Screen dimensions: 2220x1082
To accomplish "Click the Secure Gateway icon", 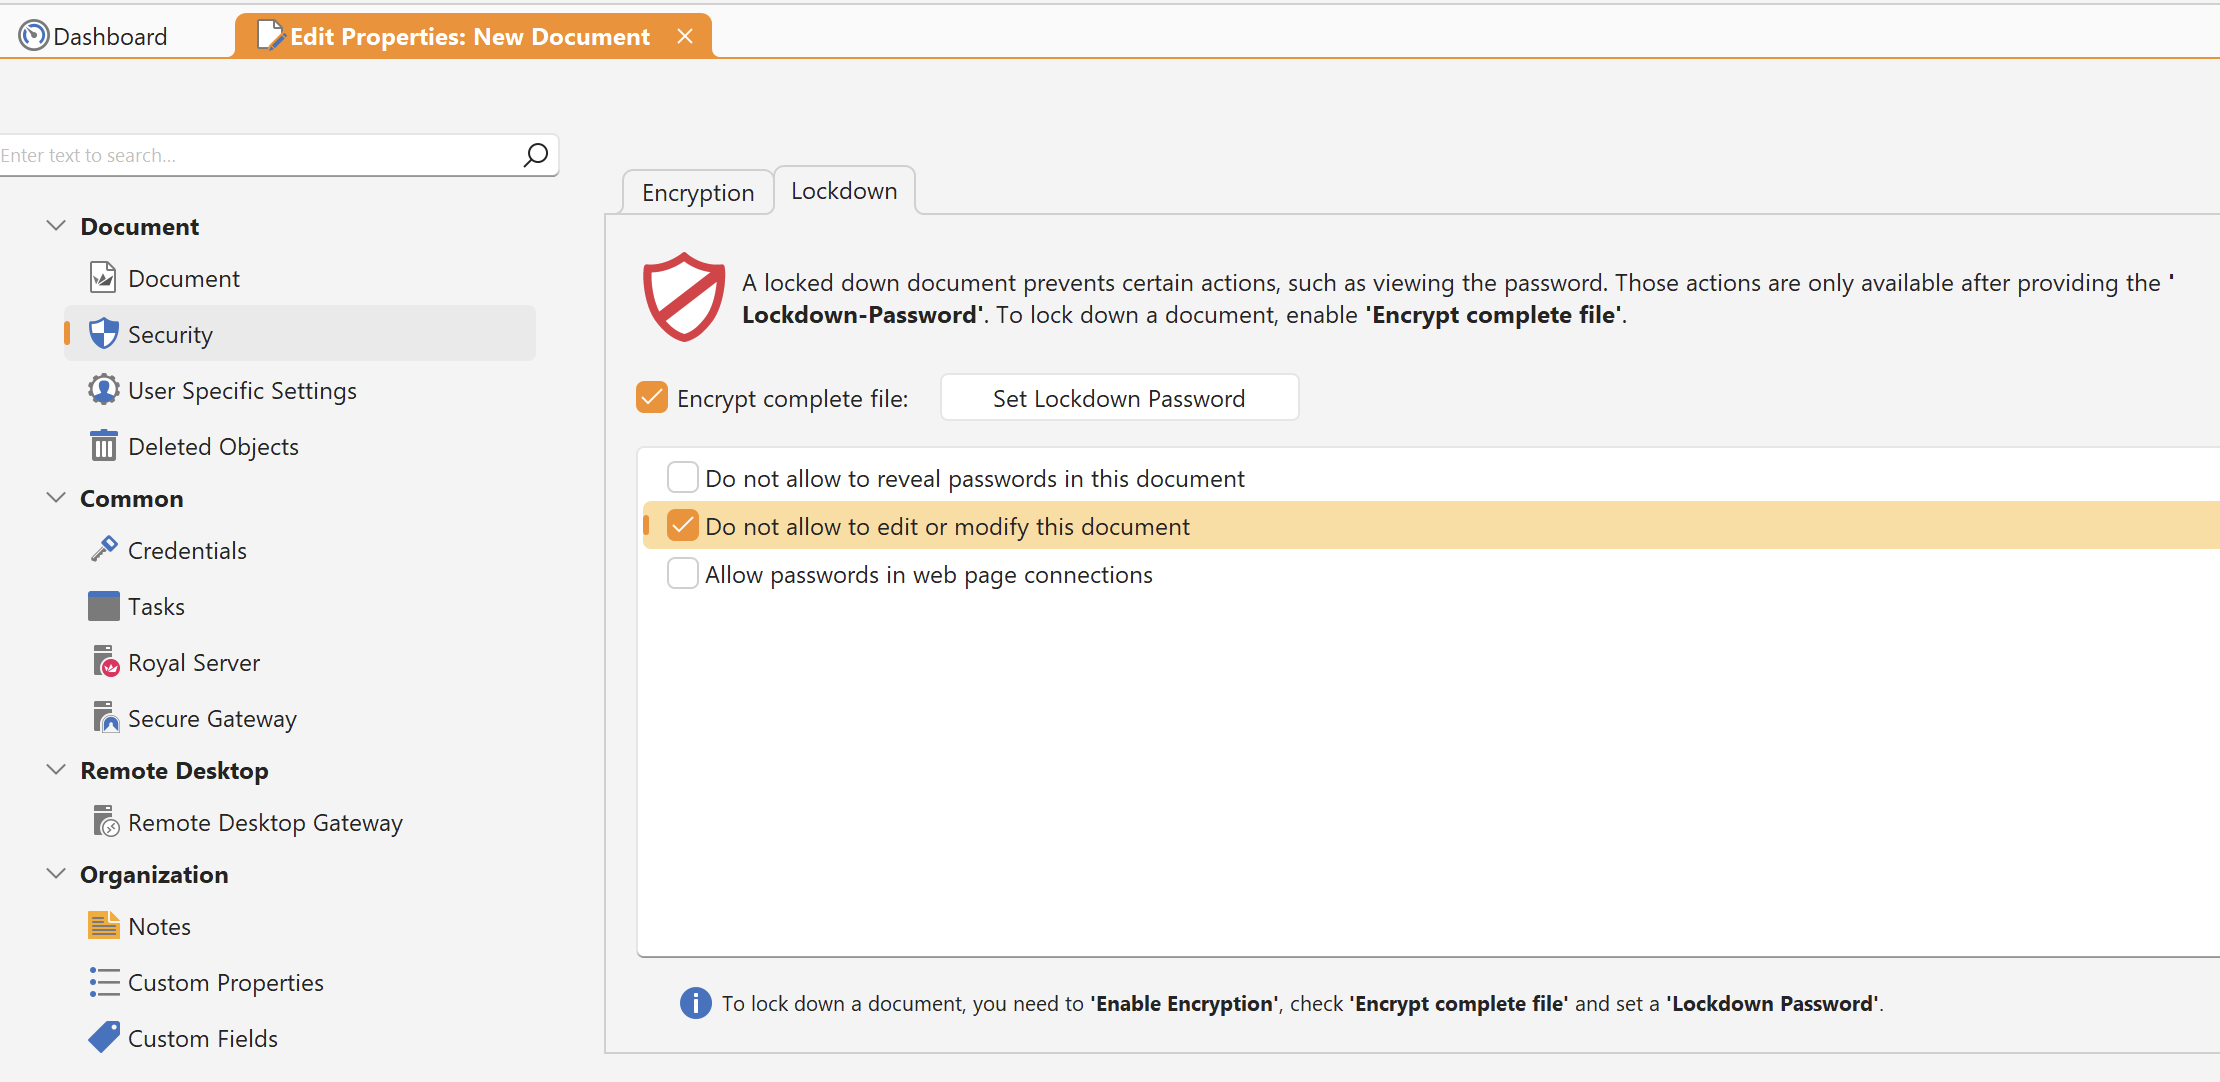I will point(106,718).
